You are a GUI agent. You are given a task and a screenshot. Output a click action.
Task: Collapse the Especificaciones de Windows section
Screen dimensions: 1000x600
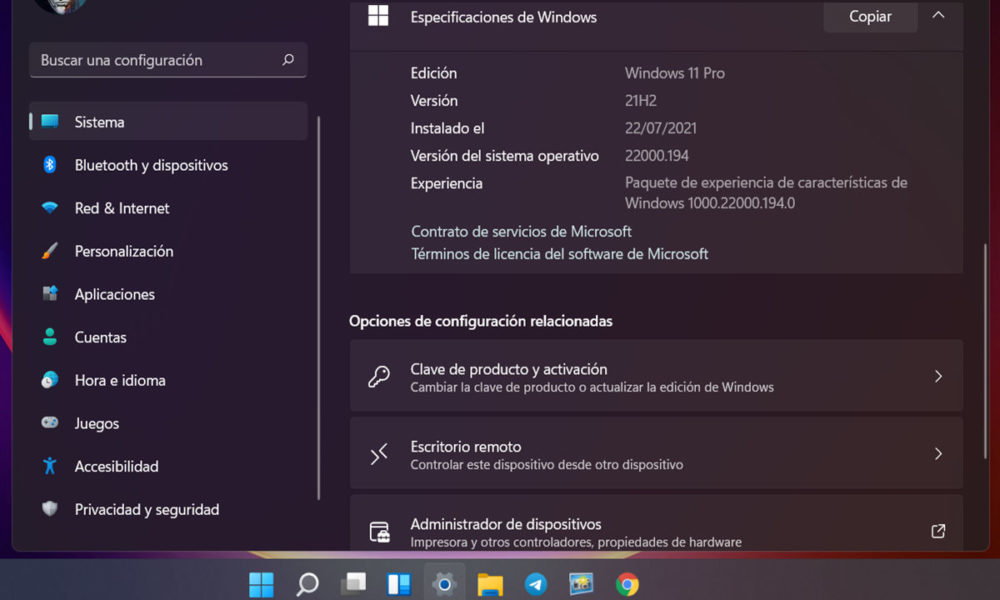(936, 16)
